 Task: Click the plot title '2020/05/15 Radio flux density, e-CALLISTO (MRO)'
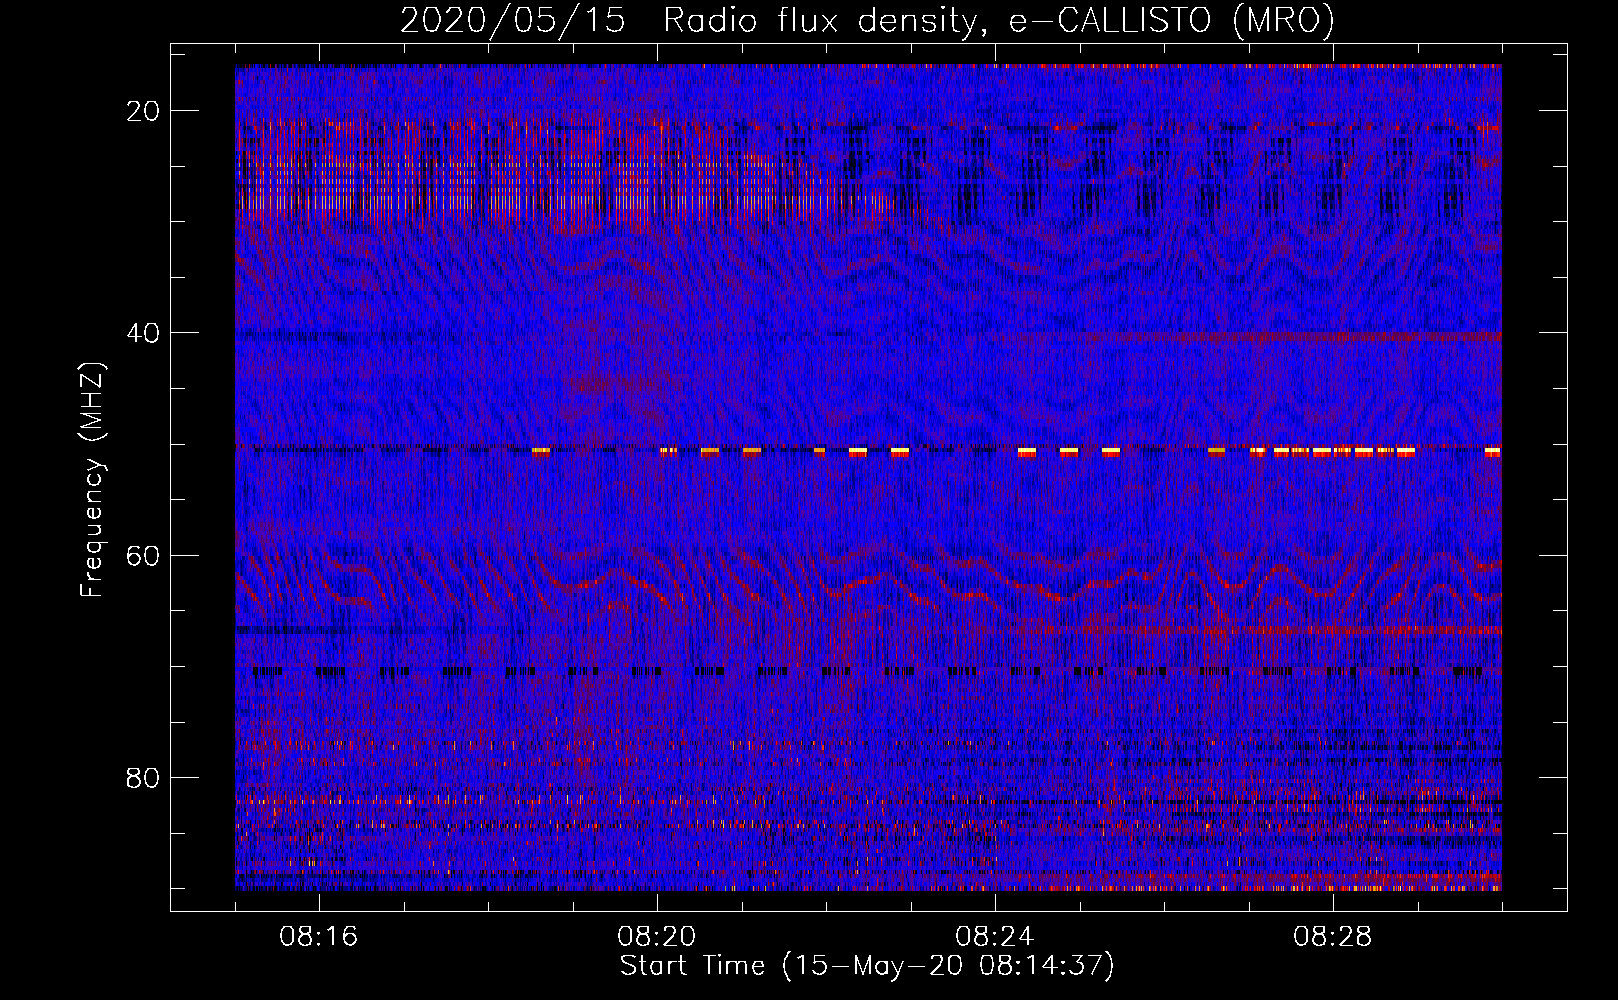click(x=867, y=21)
